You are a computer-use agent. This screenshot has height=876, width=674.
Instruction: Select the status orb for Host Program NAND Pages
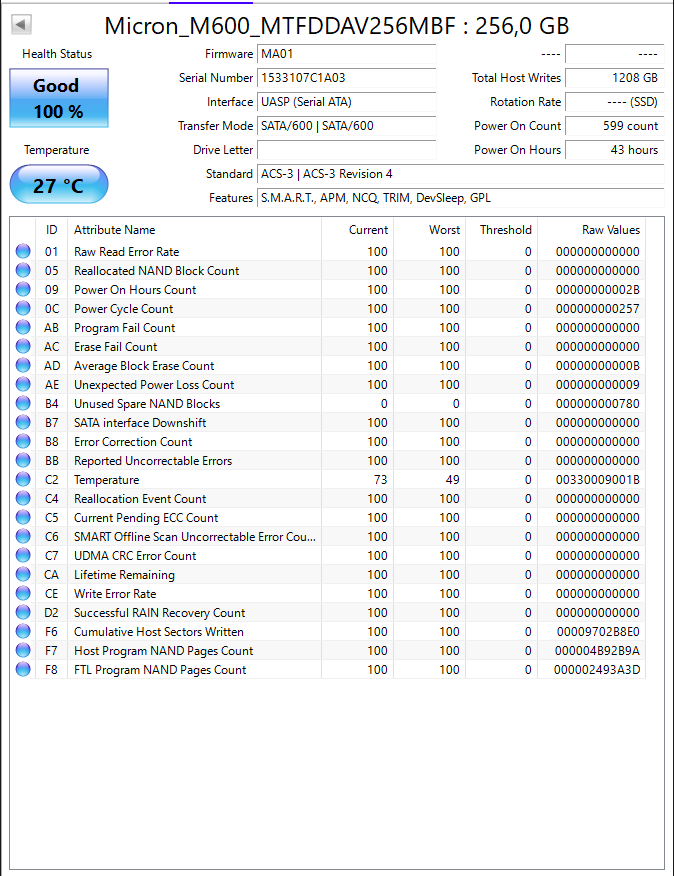(23, 650)
